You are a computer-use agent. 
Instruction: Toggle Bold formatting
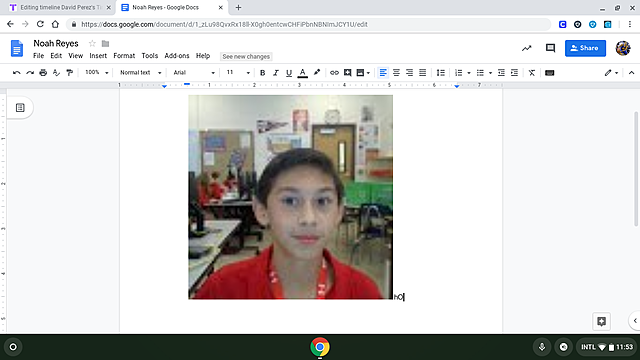tap(262, 73)
